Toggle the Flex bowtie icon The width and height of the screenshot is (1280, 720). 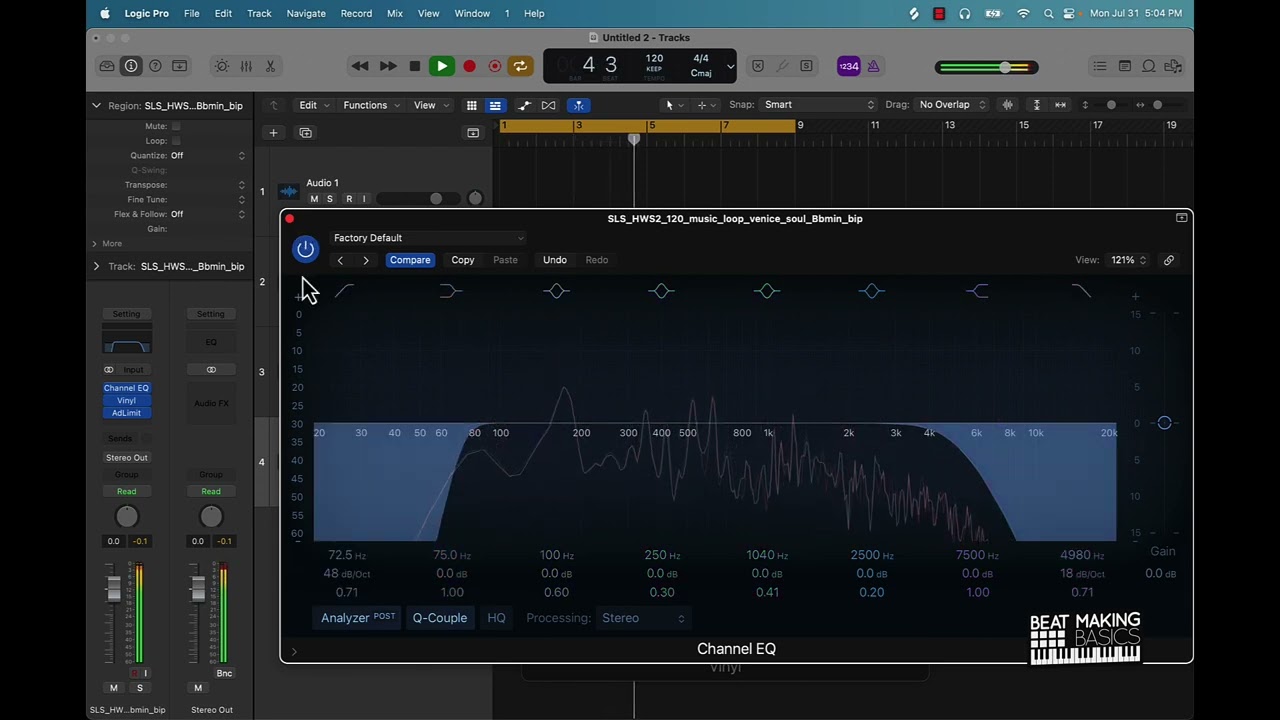[549, 105]
